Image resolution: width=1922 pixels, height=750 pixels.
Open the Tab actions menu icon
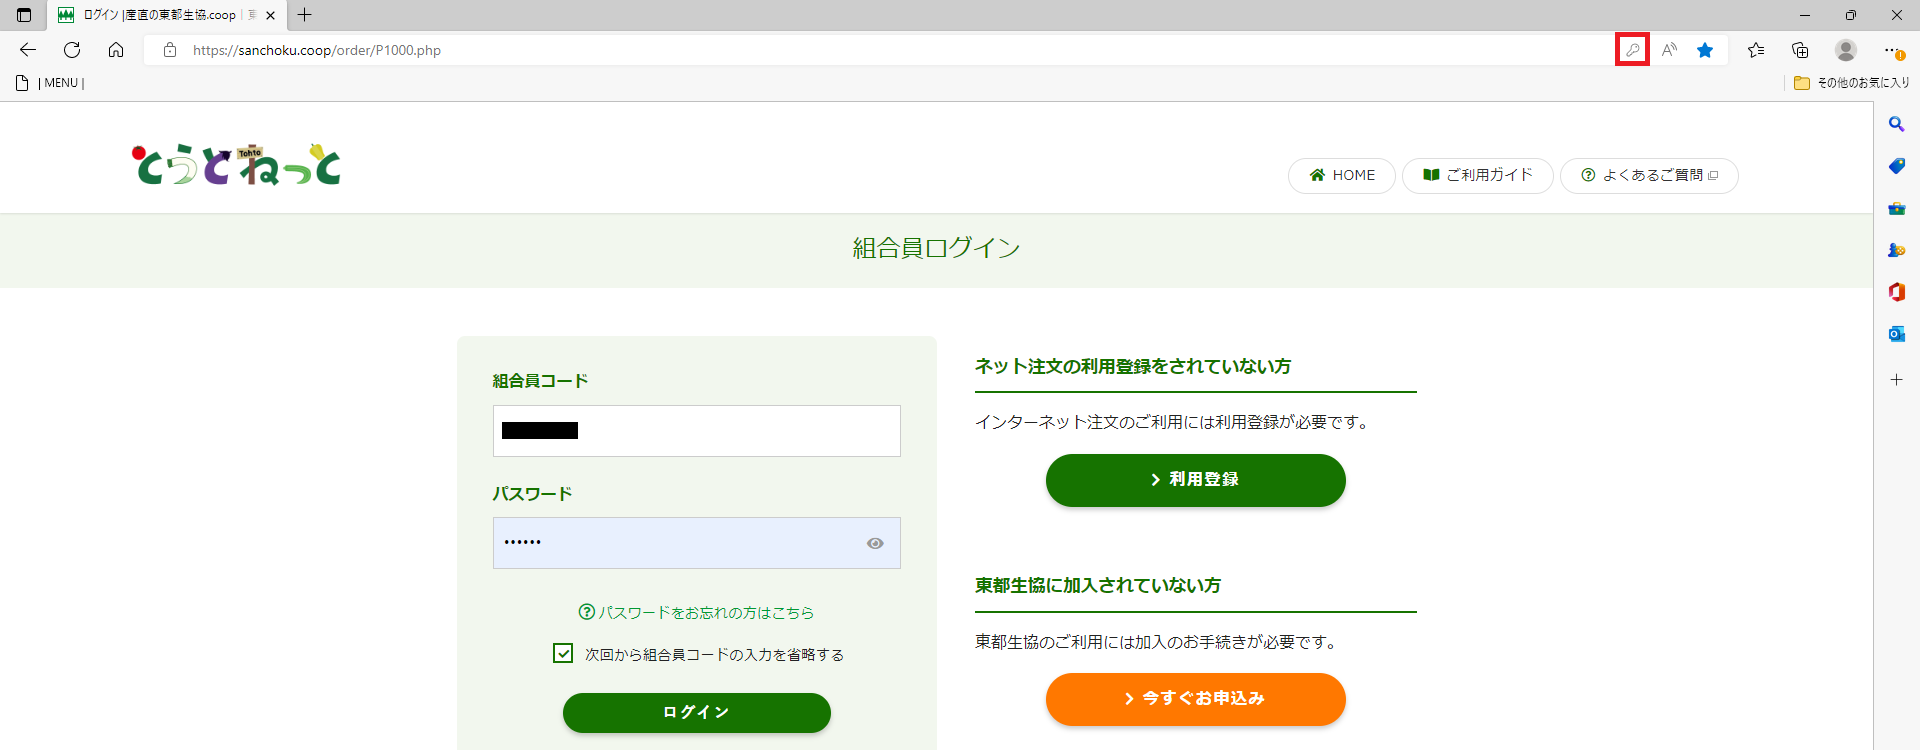point(24,15)
